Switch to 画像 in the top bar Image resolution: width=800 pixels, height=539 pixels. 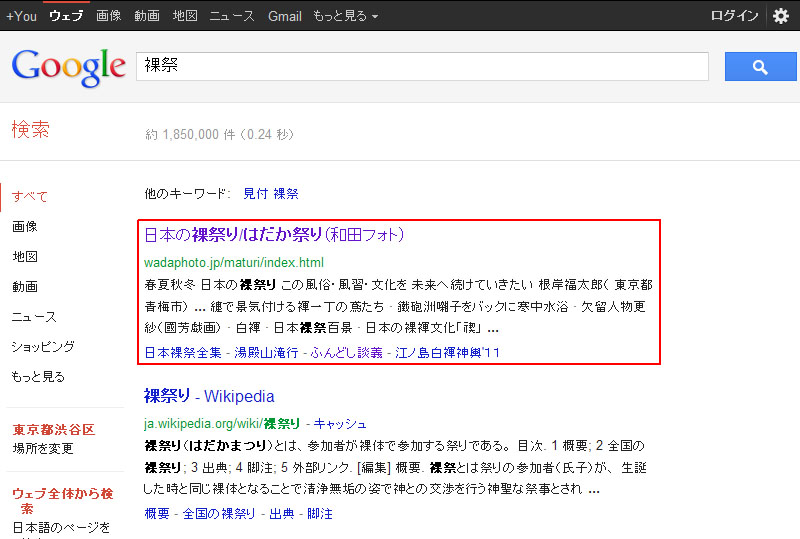(109, 16)
